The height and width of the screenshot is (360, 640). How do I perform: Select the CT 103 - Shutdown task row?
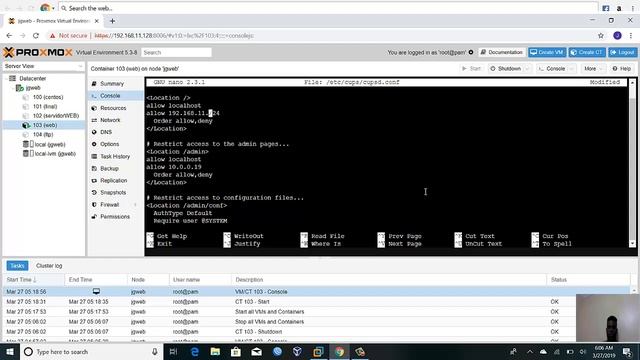(316, 332)
